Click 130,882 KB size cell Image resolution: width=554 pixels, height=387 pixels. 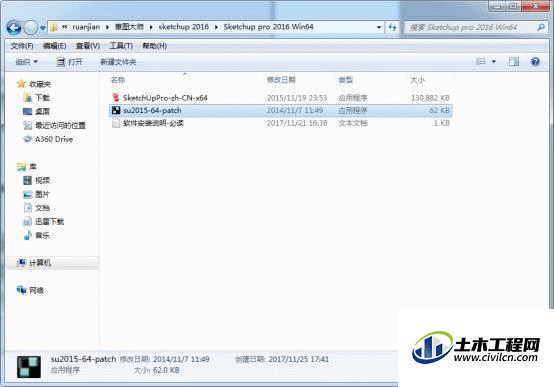click(430, 98)
